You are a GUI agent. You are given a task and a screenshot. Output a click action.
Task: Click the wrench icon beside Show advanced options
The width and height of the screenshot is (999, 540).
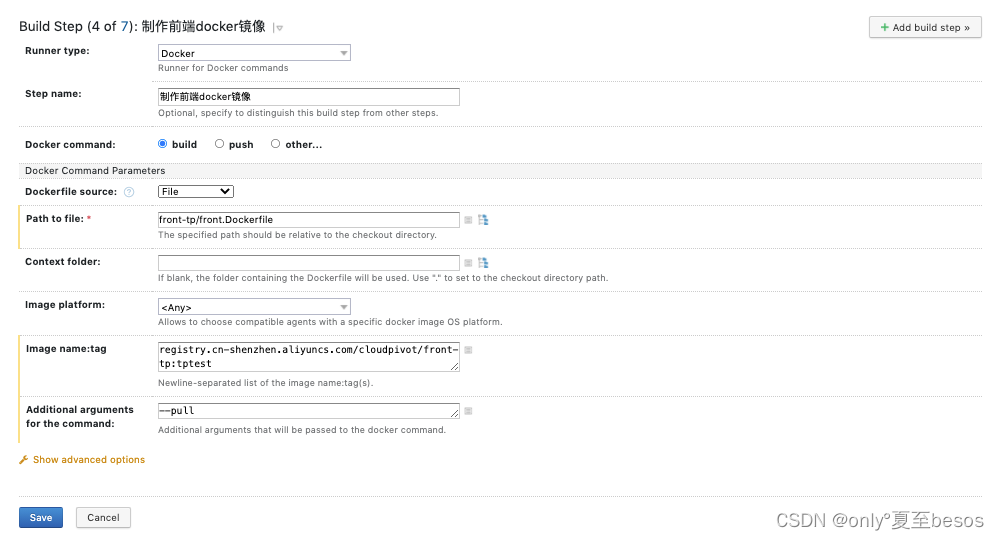pos(24,460)
